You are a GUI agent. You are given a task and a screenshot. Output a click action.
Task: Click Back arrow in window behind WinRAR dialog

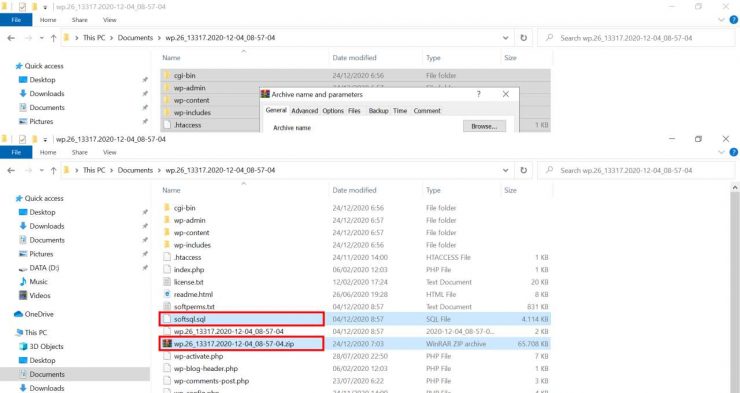(x=11, y=38)
